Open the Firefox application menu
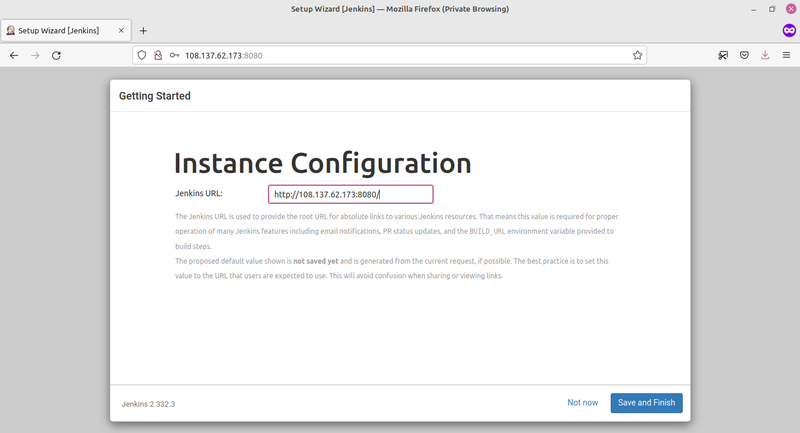 pos(786,55)
